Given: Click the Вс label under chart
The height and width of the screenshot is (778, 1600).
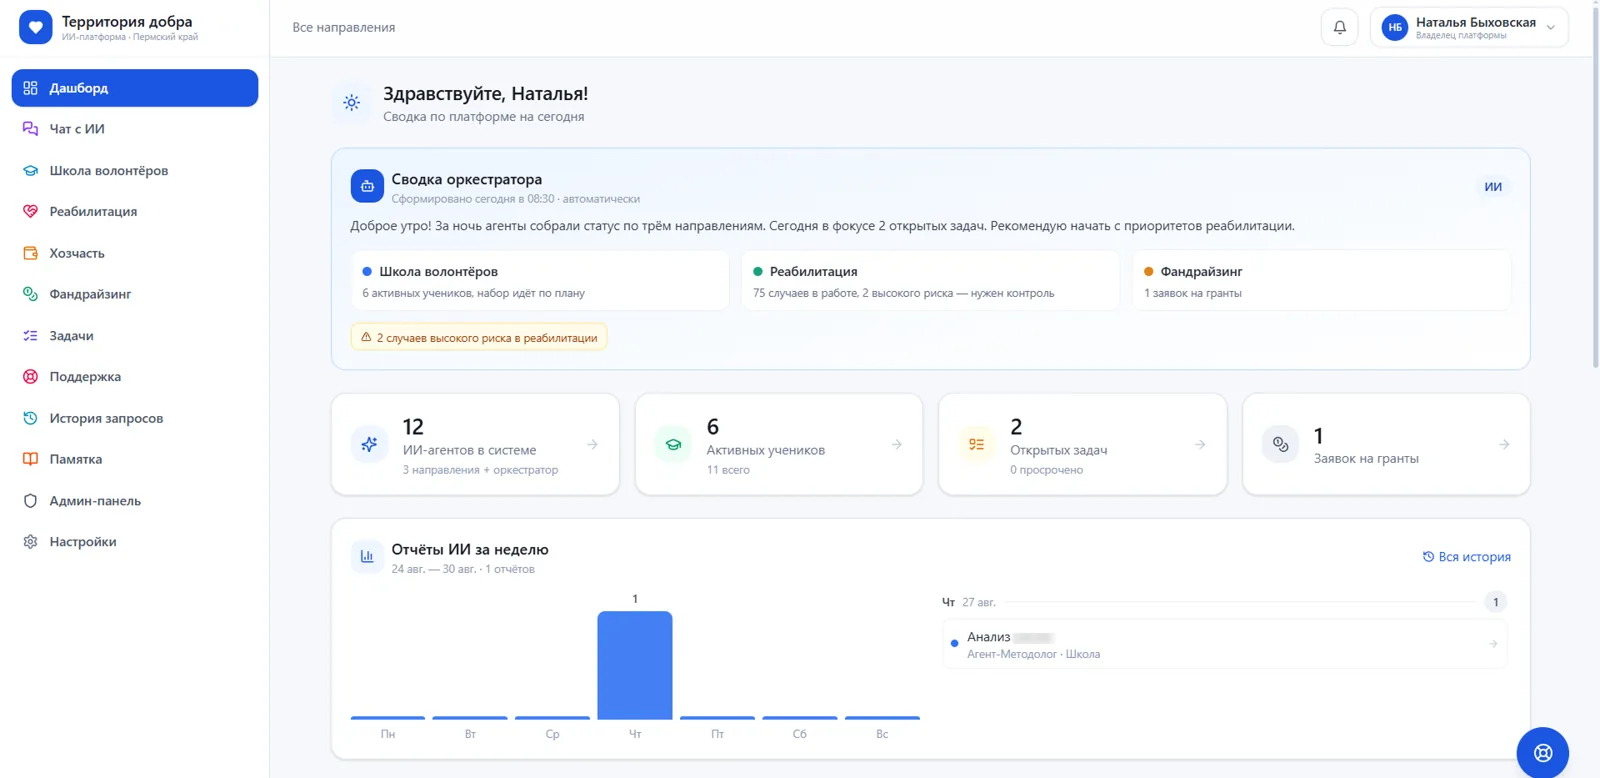Looking at the screenshot, I should point(882,734).
